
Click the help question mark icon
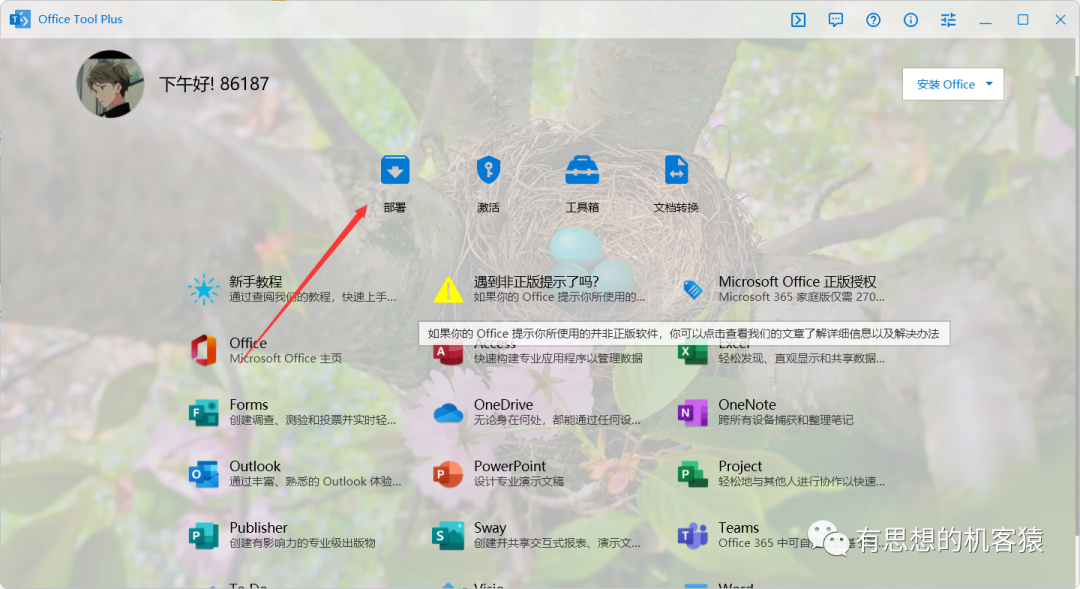pyautogui.click(x=873, y=19)
